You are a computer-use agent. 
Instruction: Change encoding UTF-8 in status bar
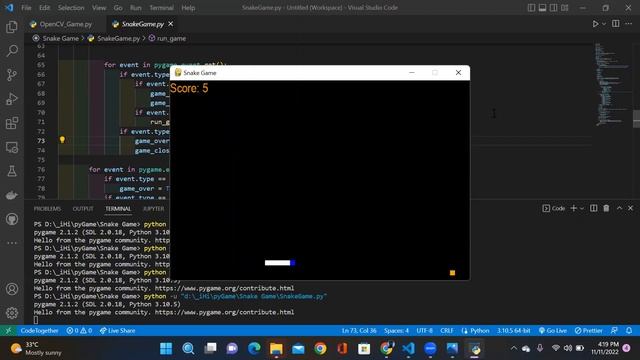[x=424, y=331]
